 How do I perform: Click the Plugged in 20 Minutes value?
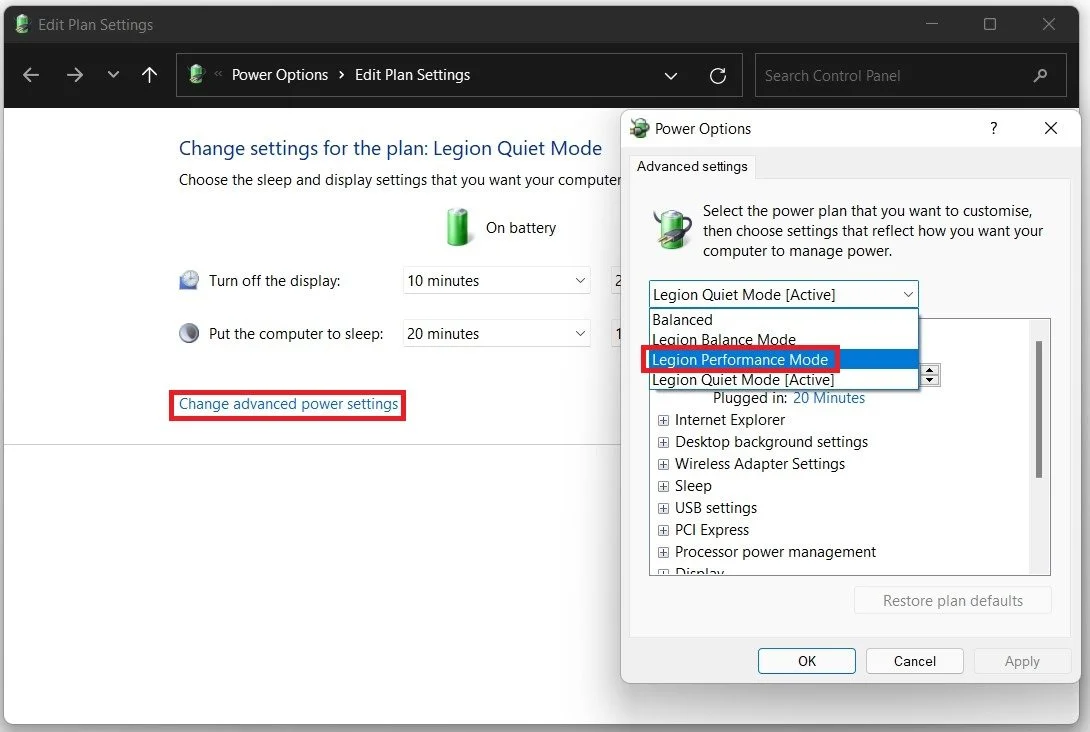[x=829, y=398]
